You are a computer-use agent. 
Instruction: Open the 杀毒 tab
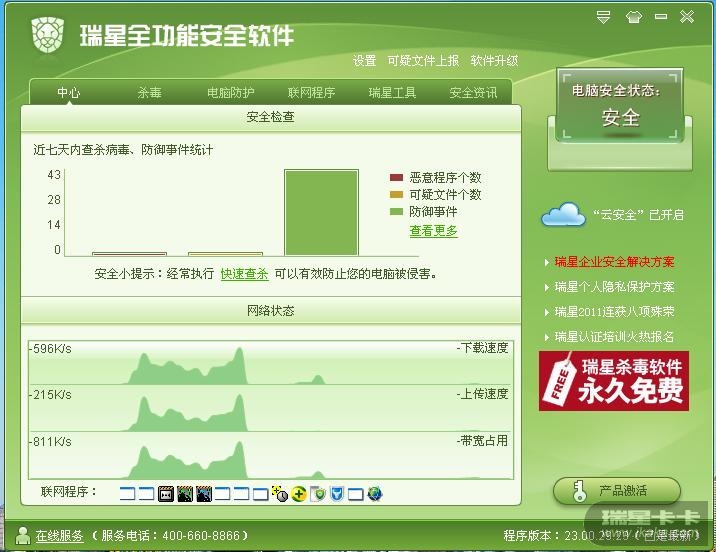(x=149, y=93)
